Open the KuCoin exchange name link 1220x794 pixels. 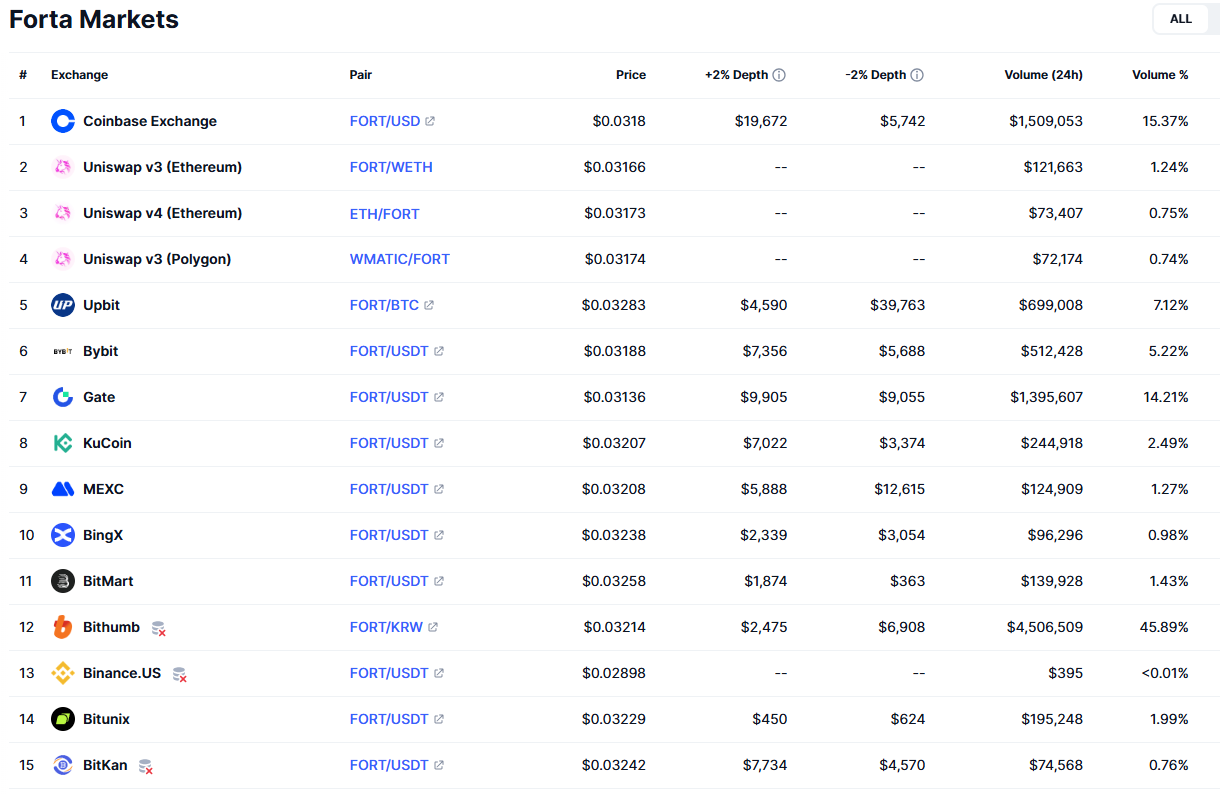pos(107,443)
